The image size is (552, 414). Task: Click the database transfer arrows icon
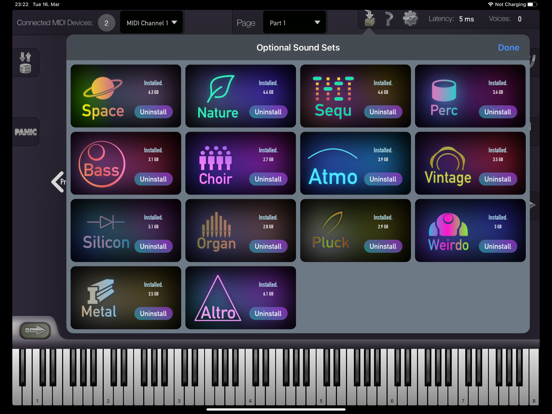(25, 62)
